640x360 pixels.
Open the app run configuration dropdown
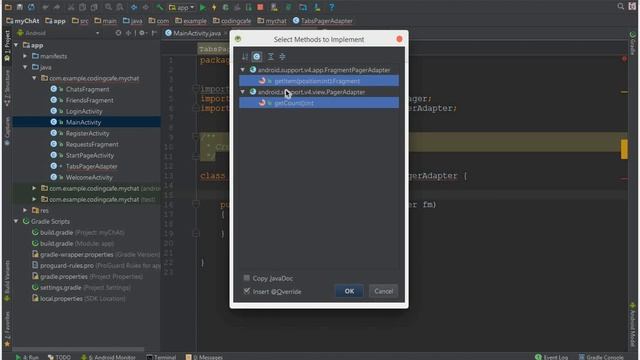point(182,7)
